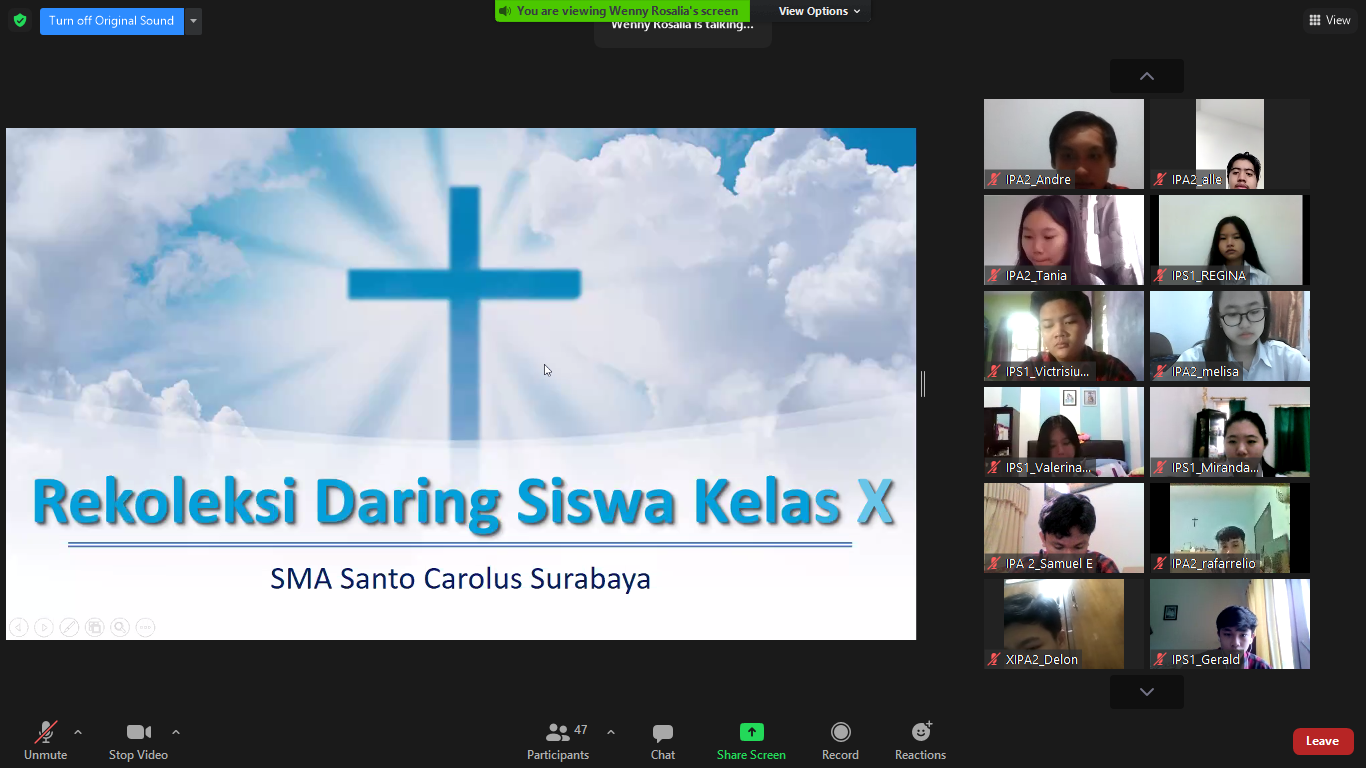Image resolution: width=1366 pixels, height=768 pixels.
Task: Click the IPA2_rafarrelio name label
Action: pos(1214,564)
